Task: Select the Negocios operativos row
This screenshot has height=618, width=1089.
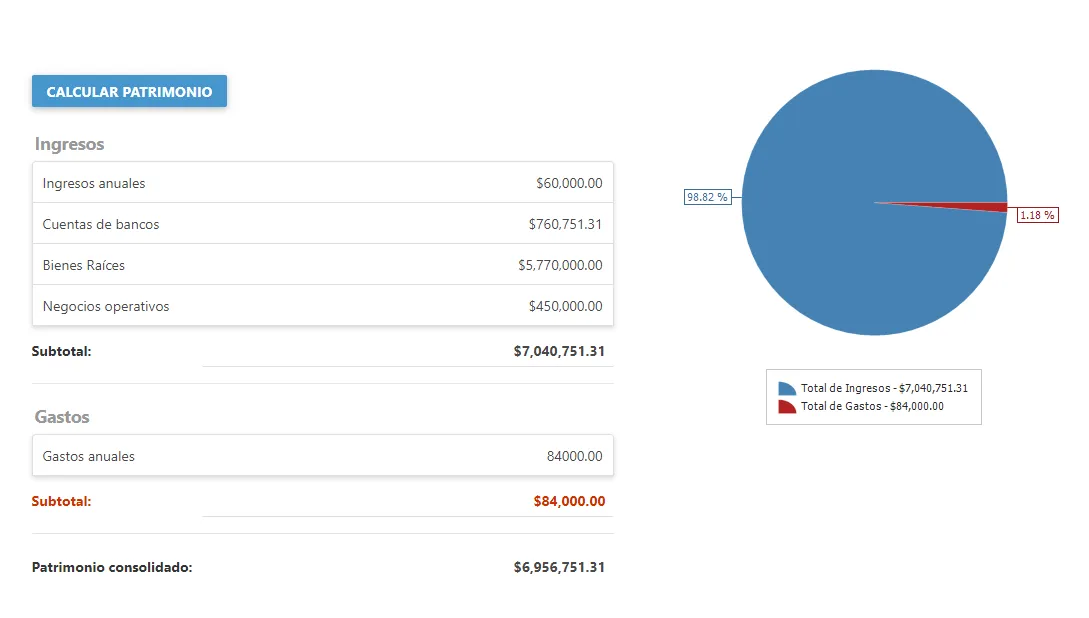Action: [x=322, y=306]
